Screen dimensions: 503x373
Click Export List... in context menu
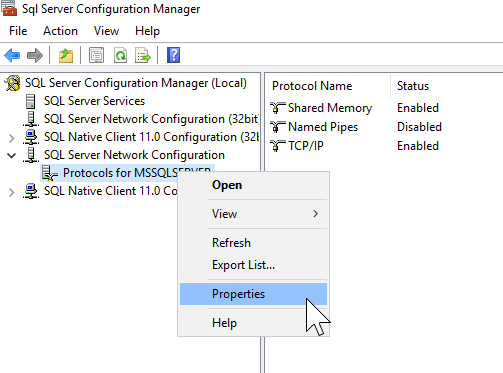243,265
